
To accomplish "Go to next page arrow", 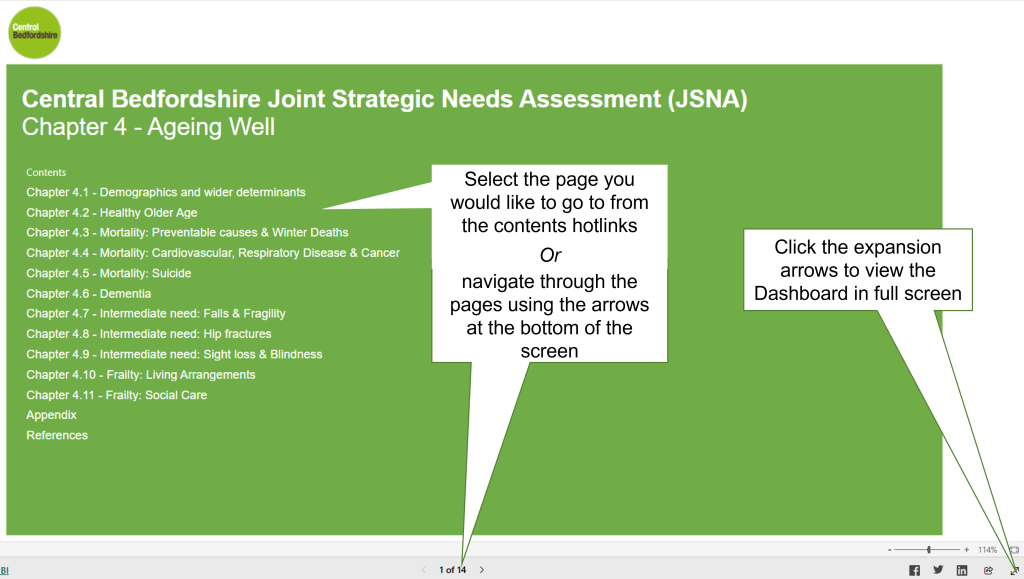I will click(482, 570).
